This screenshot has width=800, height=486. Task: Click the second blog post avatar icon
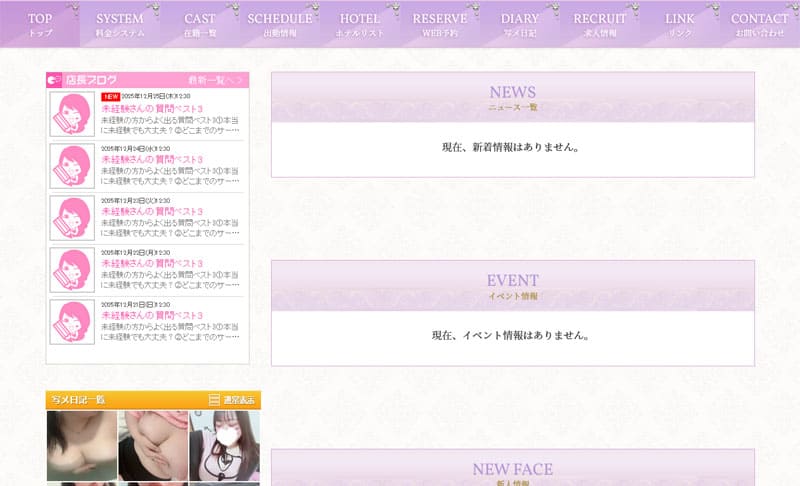pyautogui.click(x=72, y=166)
